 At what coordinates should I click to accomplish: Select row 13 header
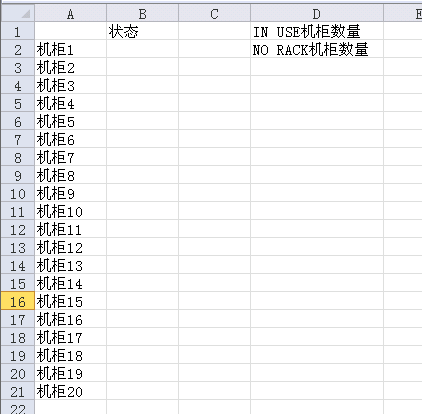pos(18,247)
